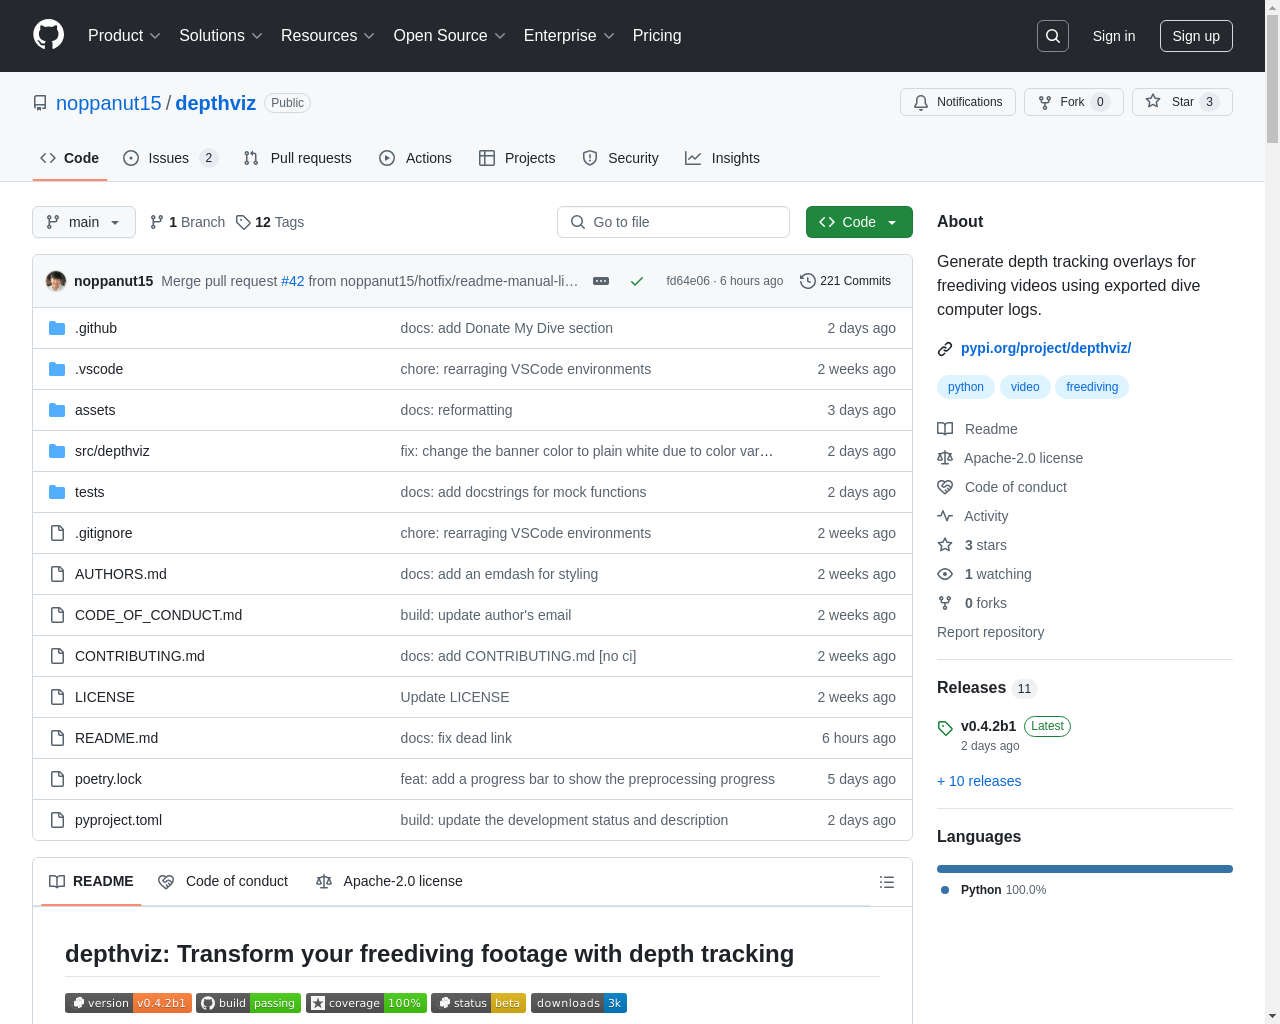The image size is (1280, 1024).
Task: Click the Go to file search field
Action: tap(673, 222)
